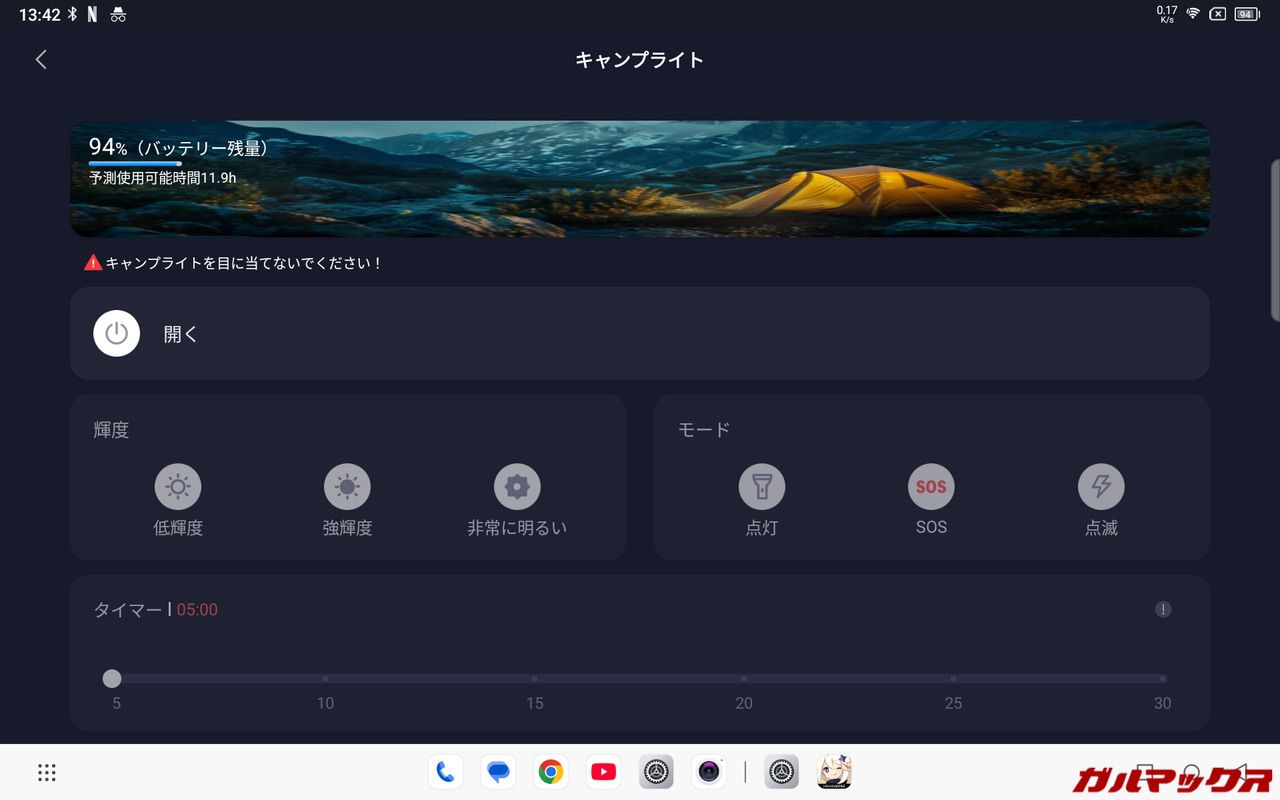Select the 非常に明るい very bright icon
This screenshot has width=1280, height=800.
coord(517,487)
